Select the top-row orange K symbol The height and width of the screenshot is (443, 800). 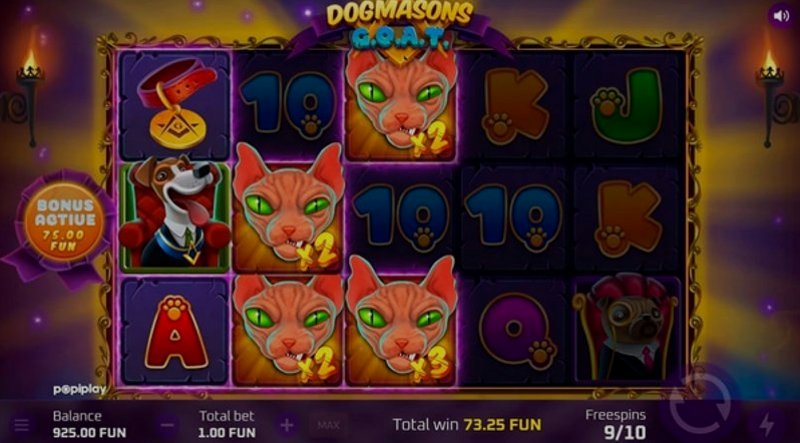(x=515, y=107)
